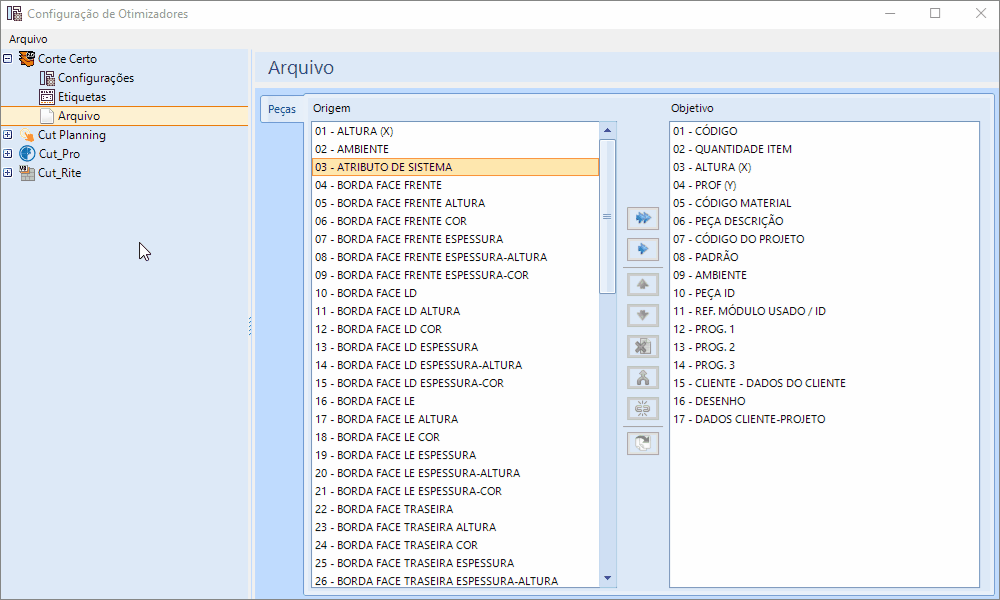Image resolution: width=1000 pixels, height=600 pixels.
Task: Select '01 - ALTURA (X)' in Origem list
Action: click(x=455, y=131)
